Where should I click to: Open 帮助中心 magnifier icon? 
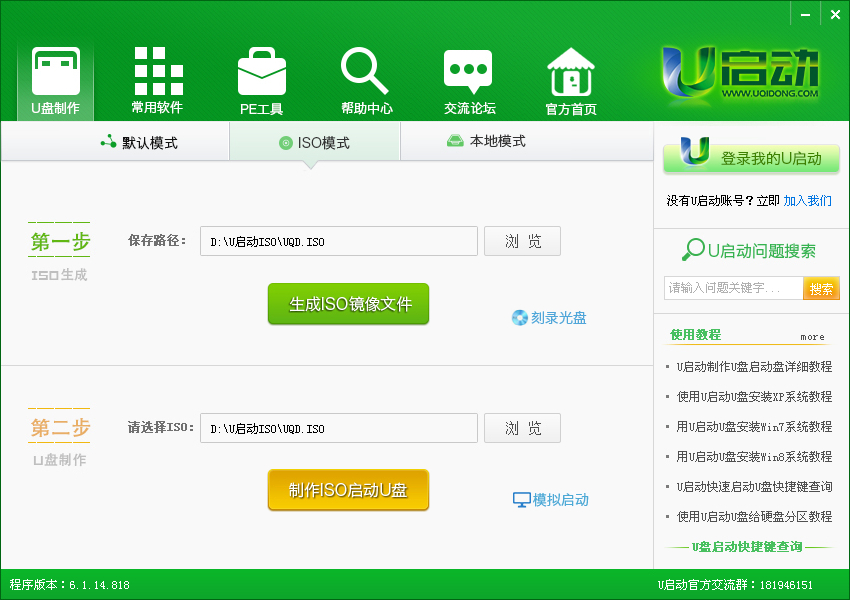pos(364,71)
